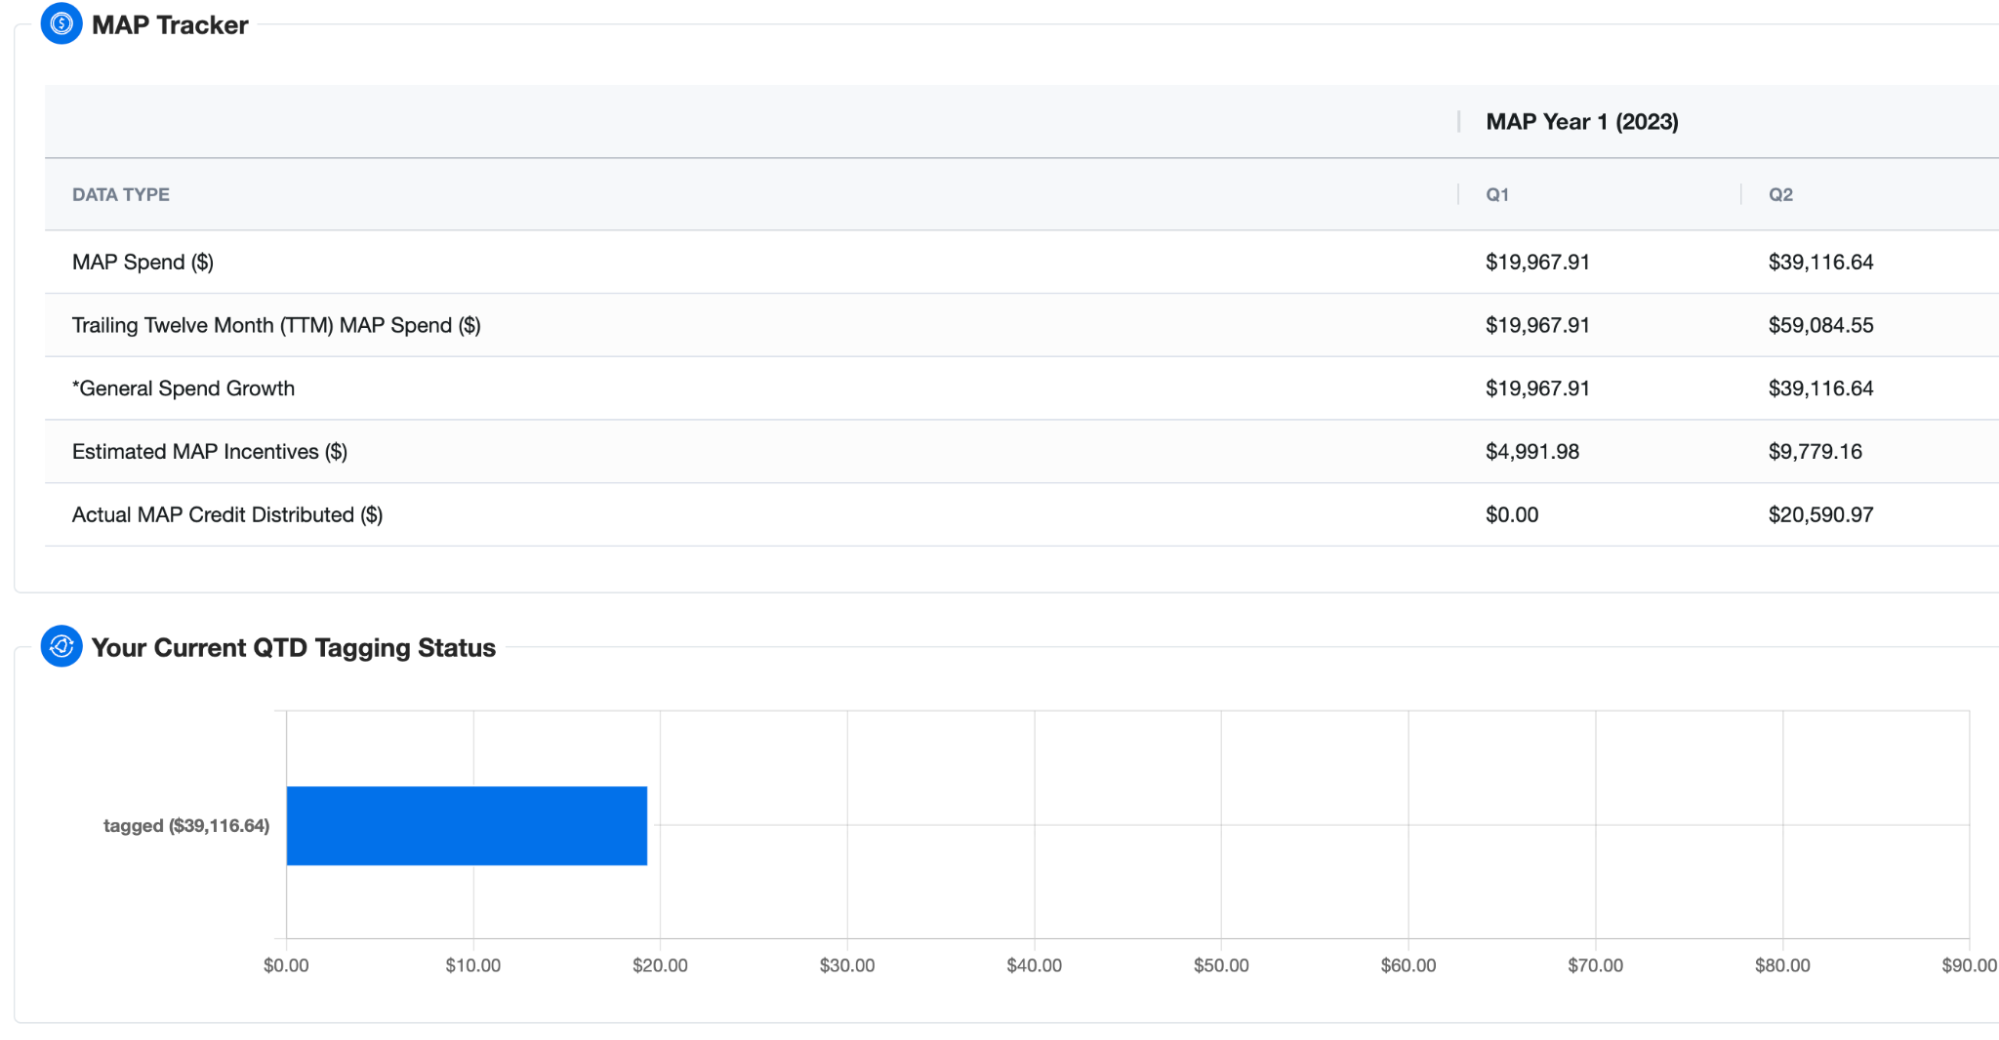The width and height of the screenshot is (1999, 1040).
Task: Sort by the DATA TYPE column header
Action: tap(120, 195)
